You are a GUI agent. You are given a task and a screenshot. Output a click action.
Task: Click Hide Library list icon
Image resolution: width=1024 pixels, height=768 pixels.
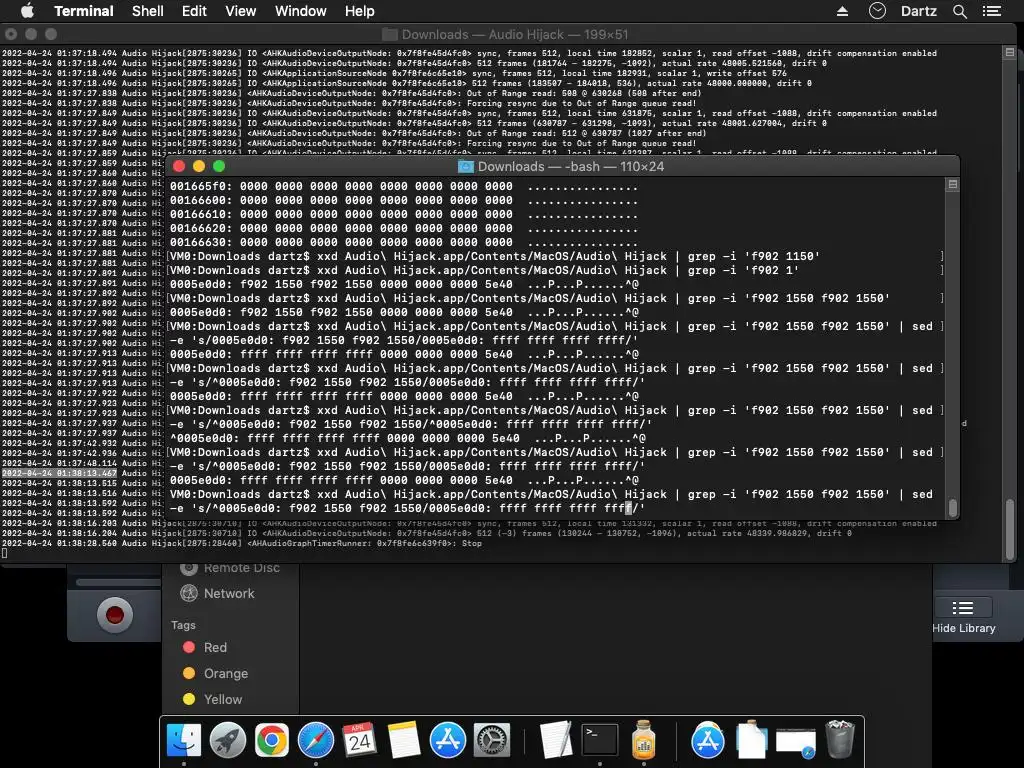[x=963, y=609]
